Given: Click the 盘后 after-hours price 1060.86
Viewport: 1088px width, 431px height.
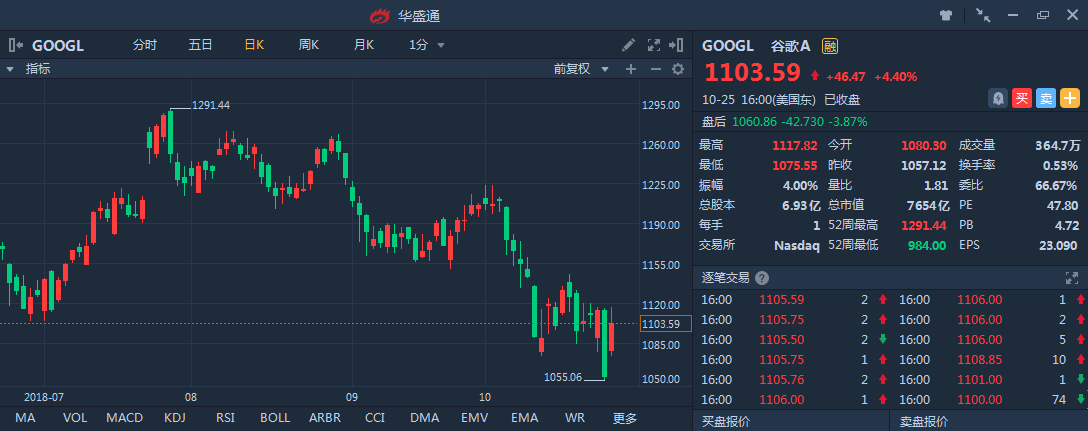Looking at the screenshot, I should coord(754,121).
